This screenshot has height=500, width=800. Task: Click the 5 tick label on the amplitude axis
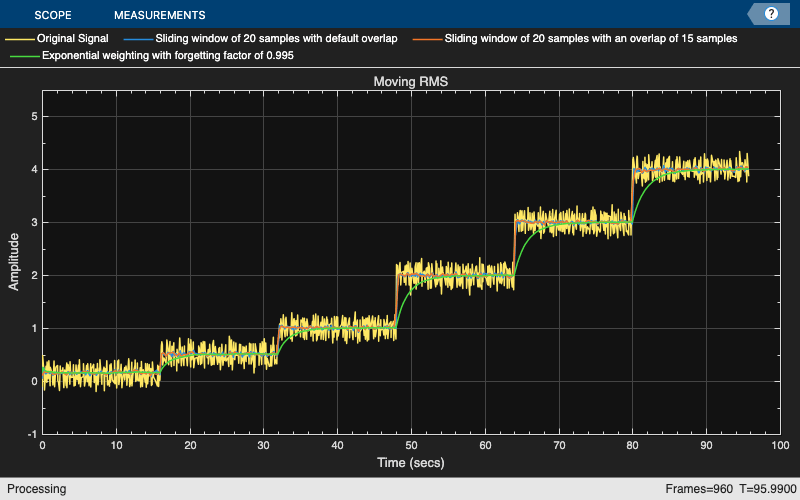pos(32,116)
